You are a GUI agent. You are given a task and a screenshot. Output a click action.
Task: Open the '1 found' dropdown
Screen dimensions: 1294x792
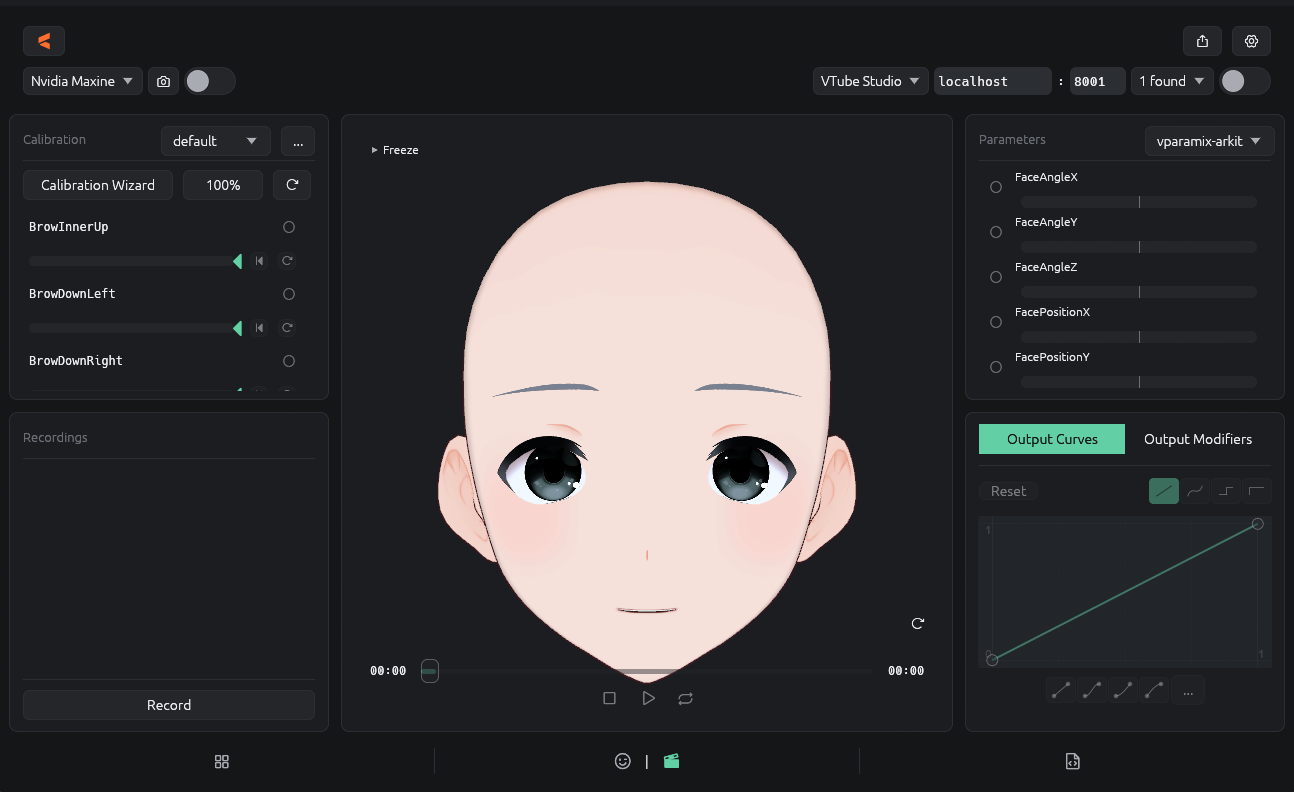1172,81
